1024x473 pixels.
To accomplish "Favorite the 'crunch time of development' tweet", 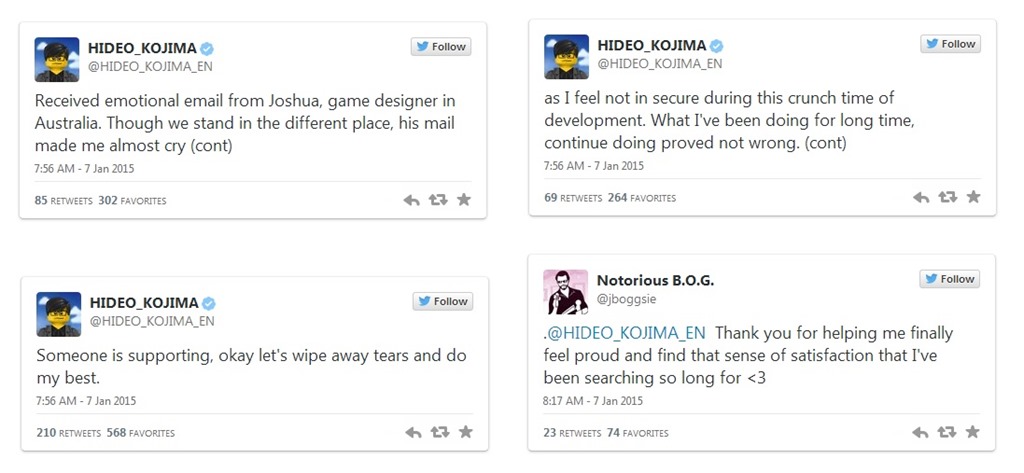I will [974, 197].
